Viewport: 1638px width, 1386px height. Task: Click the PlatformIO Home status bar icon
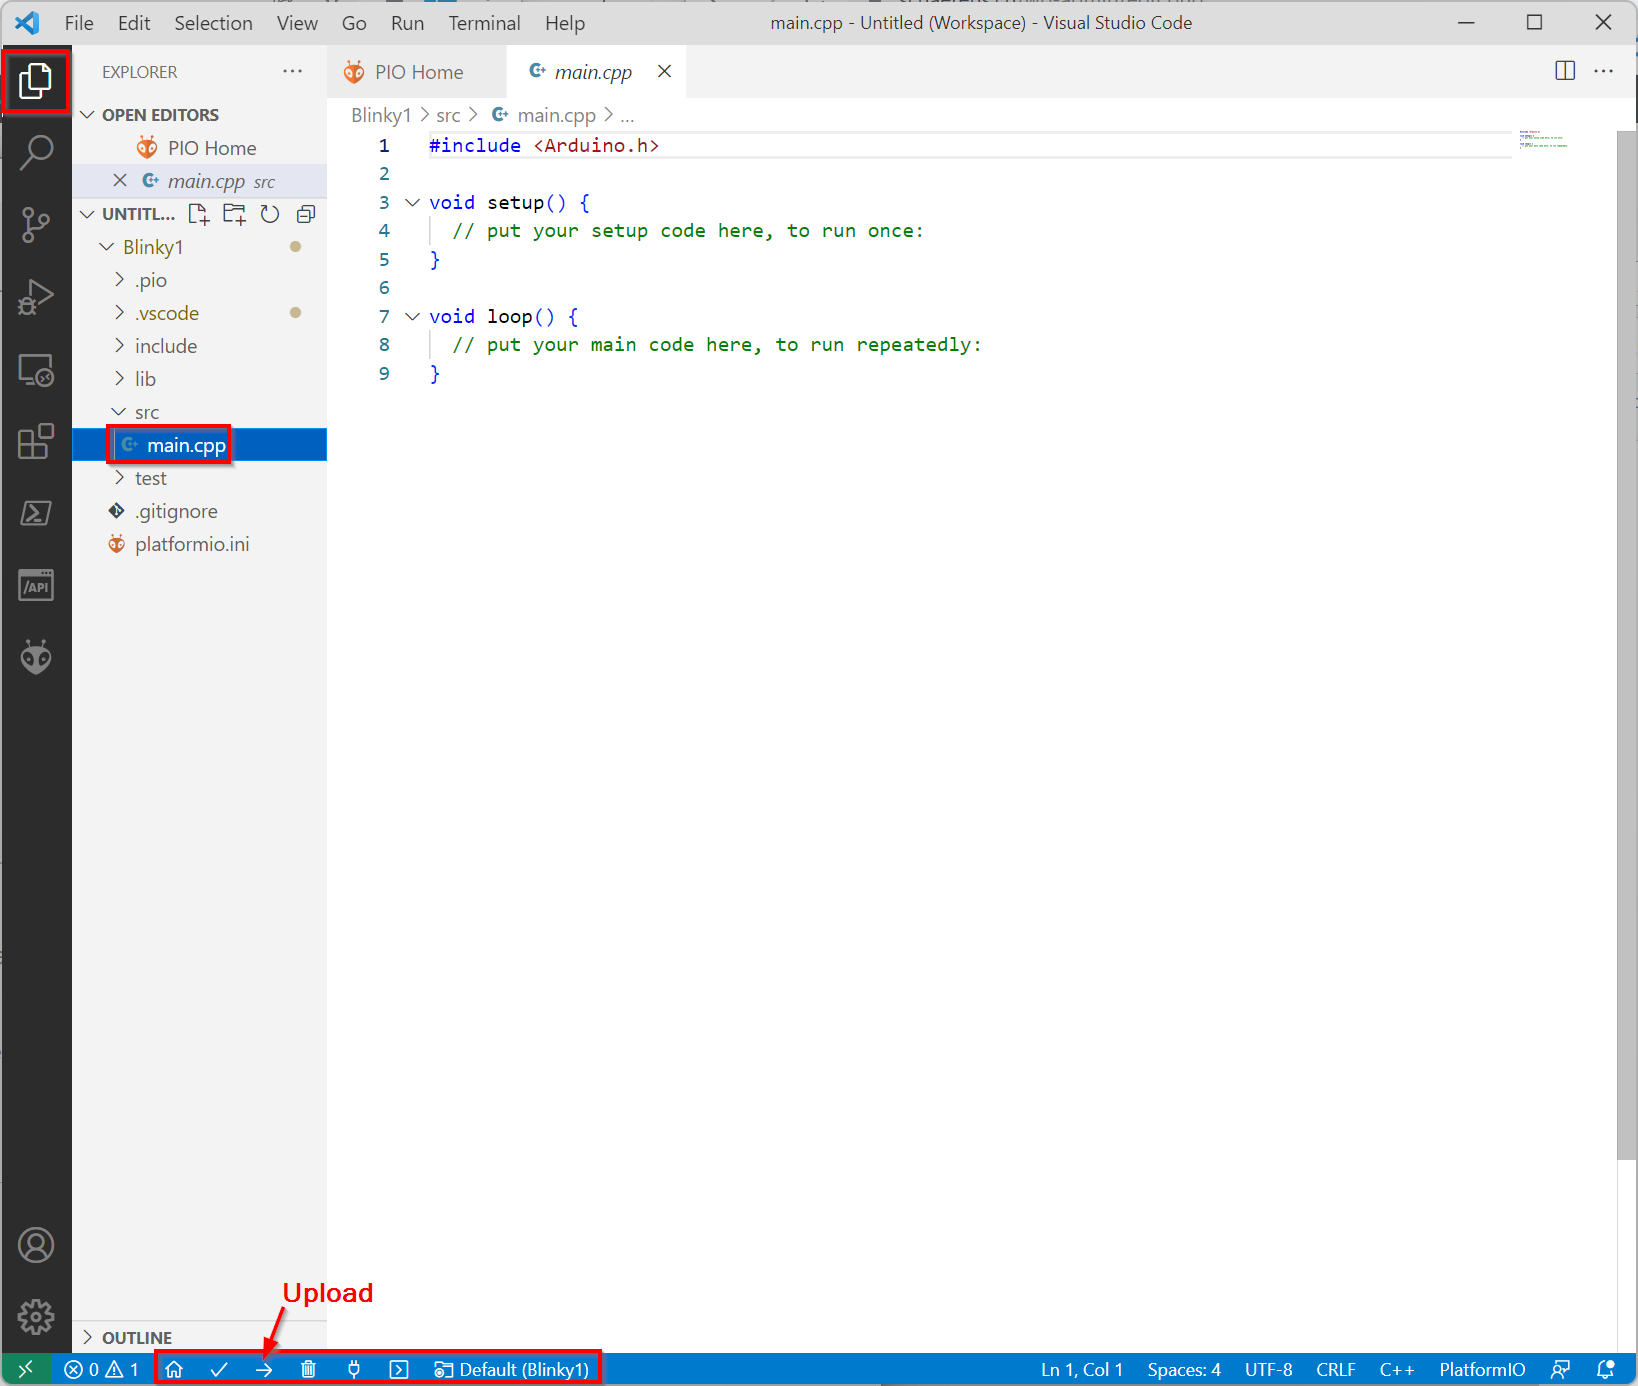point(174,1369)
